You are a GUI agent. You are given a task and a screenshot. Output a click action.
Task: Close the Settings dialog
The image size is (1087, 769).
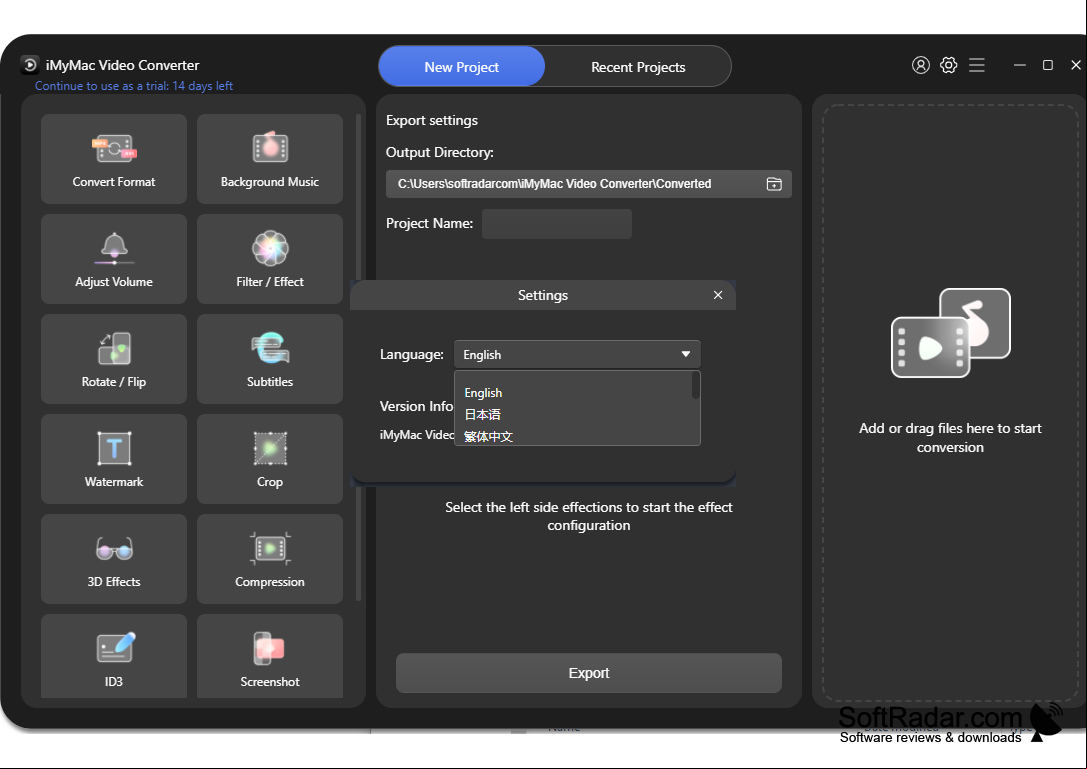tap(718, 295)
